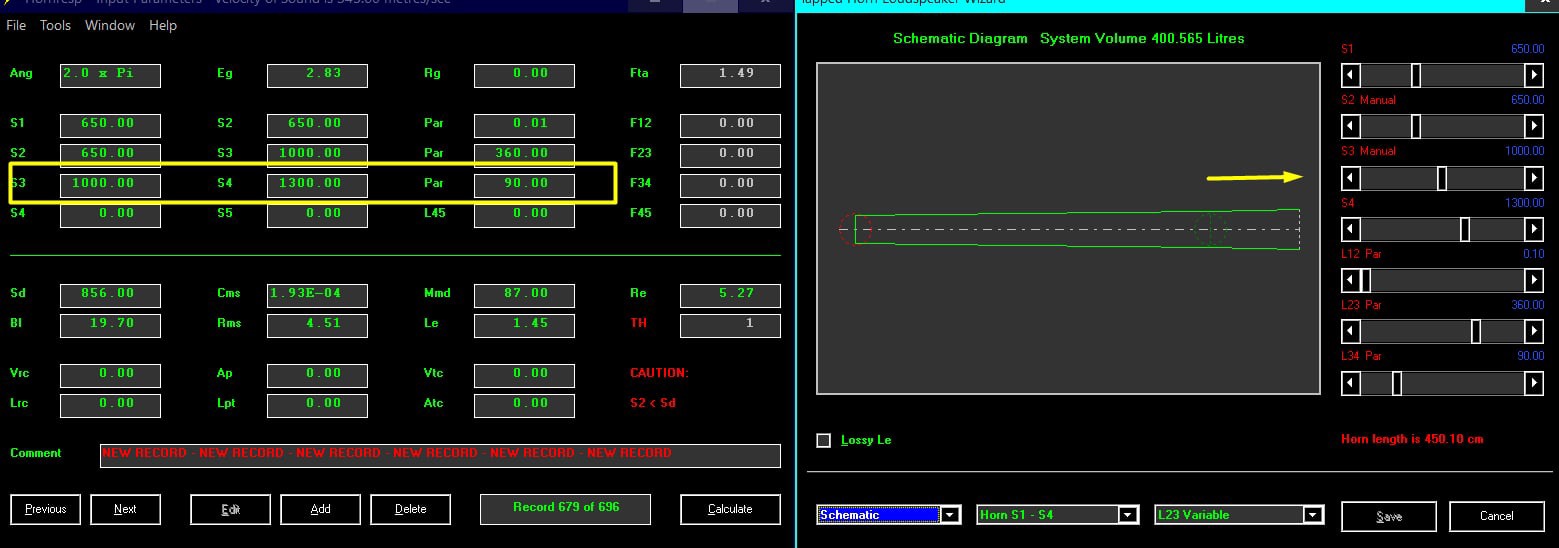Open the L23 Variable dropdown

1239,515
